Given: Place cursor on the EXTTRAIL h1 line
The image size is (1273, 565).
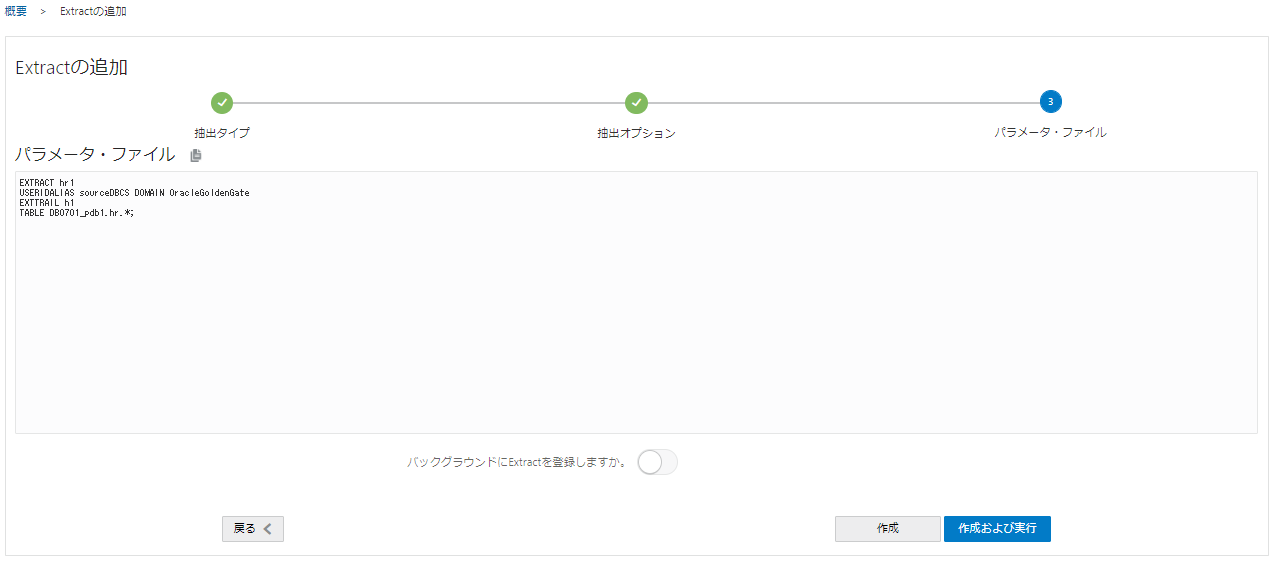Looking at the screenshot, I should point(47,202).
